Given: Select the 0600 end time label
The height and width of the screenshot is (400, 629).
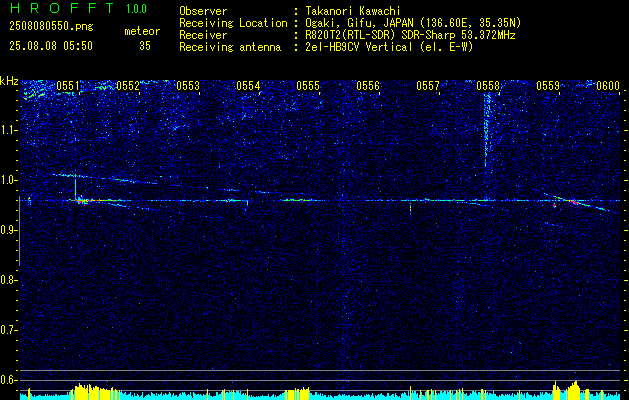Looking at the screenshot, I should coord(608,86).
